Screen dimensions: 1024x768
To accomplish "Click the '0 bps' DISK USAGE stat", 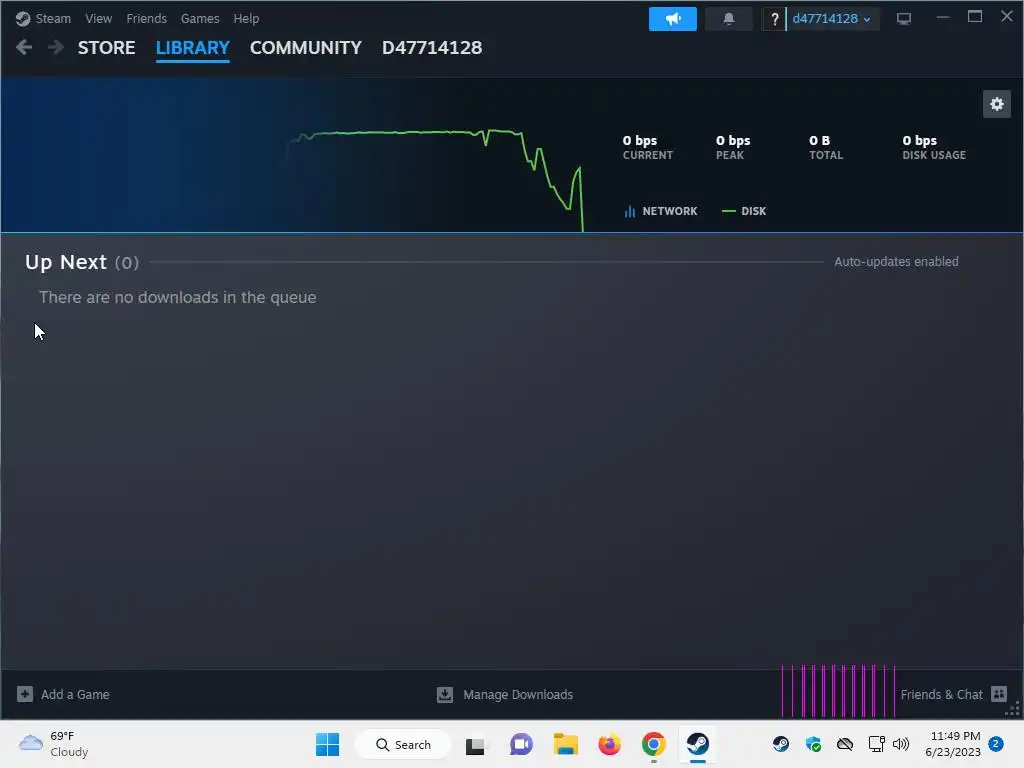I will [934, 147].
